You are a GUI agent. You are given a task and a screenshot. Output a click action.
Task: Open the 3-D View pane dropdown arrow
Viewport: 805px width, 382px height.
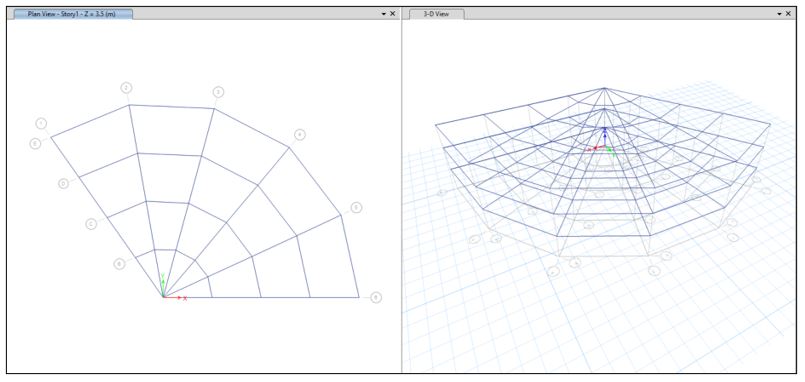(x=780, y=14)
